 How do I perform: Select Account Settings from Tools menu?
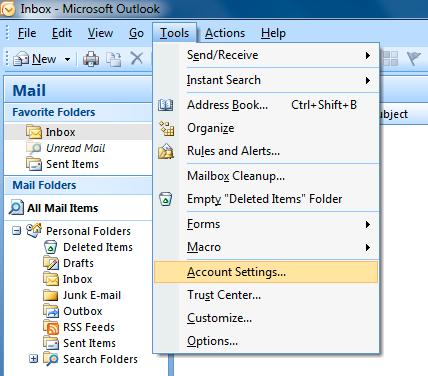pos(266,272)
